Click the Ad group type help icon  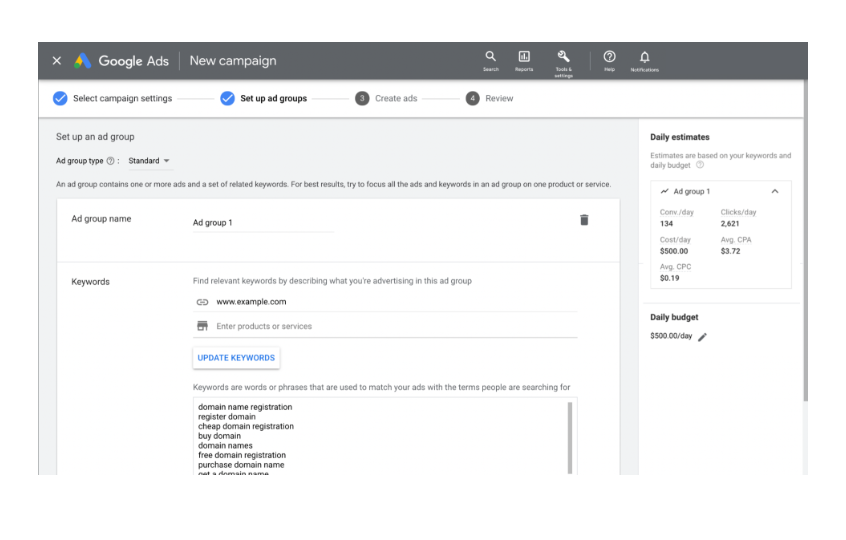[111, 161]
